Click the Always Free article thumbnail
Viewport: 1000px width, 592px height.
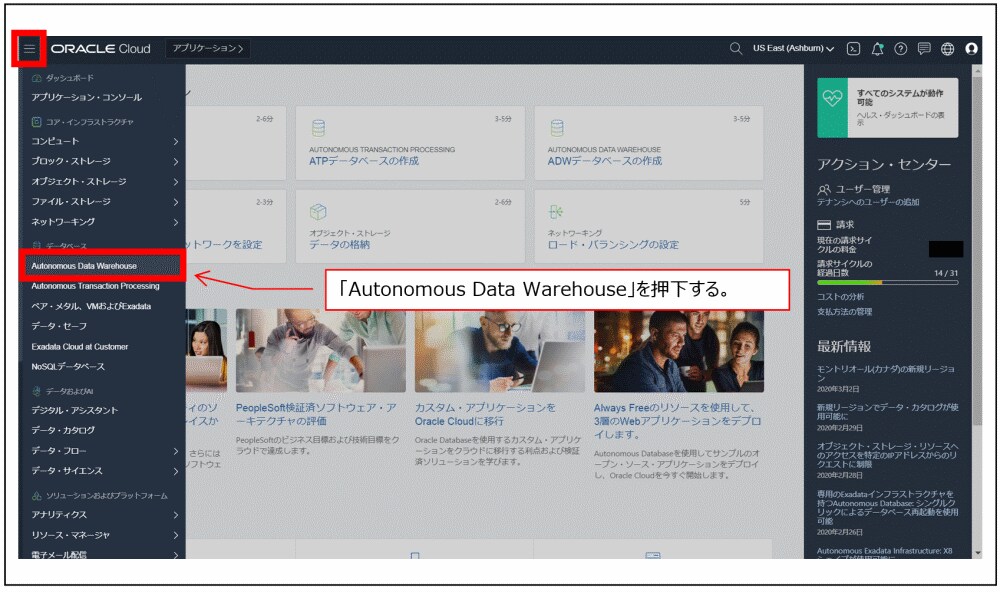(679, 350)
